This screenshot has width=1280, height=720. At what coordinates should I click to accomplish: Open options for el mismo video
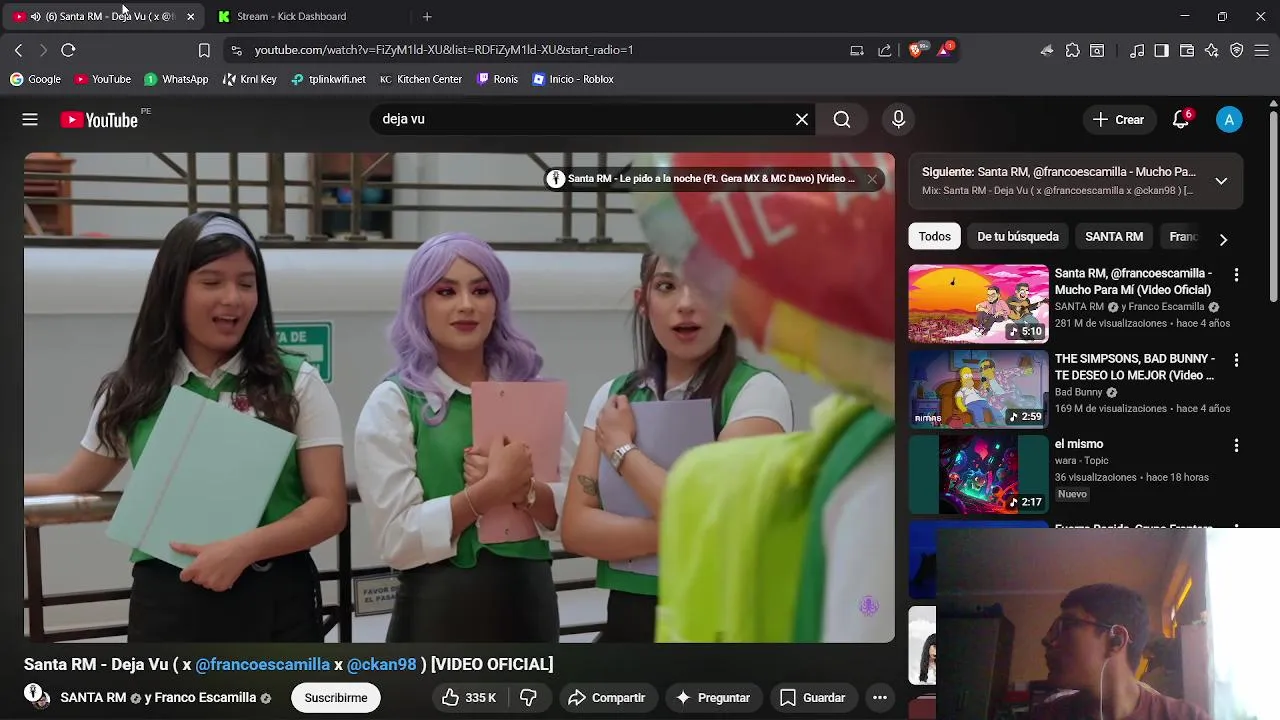pos(1236,445)
